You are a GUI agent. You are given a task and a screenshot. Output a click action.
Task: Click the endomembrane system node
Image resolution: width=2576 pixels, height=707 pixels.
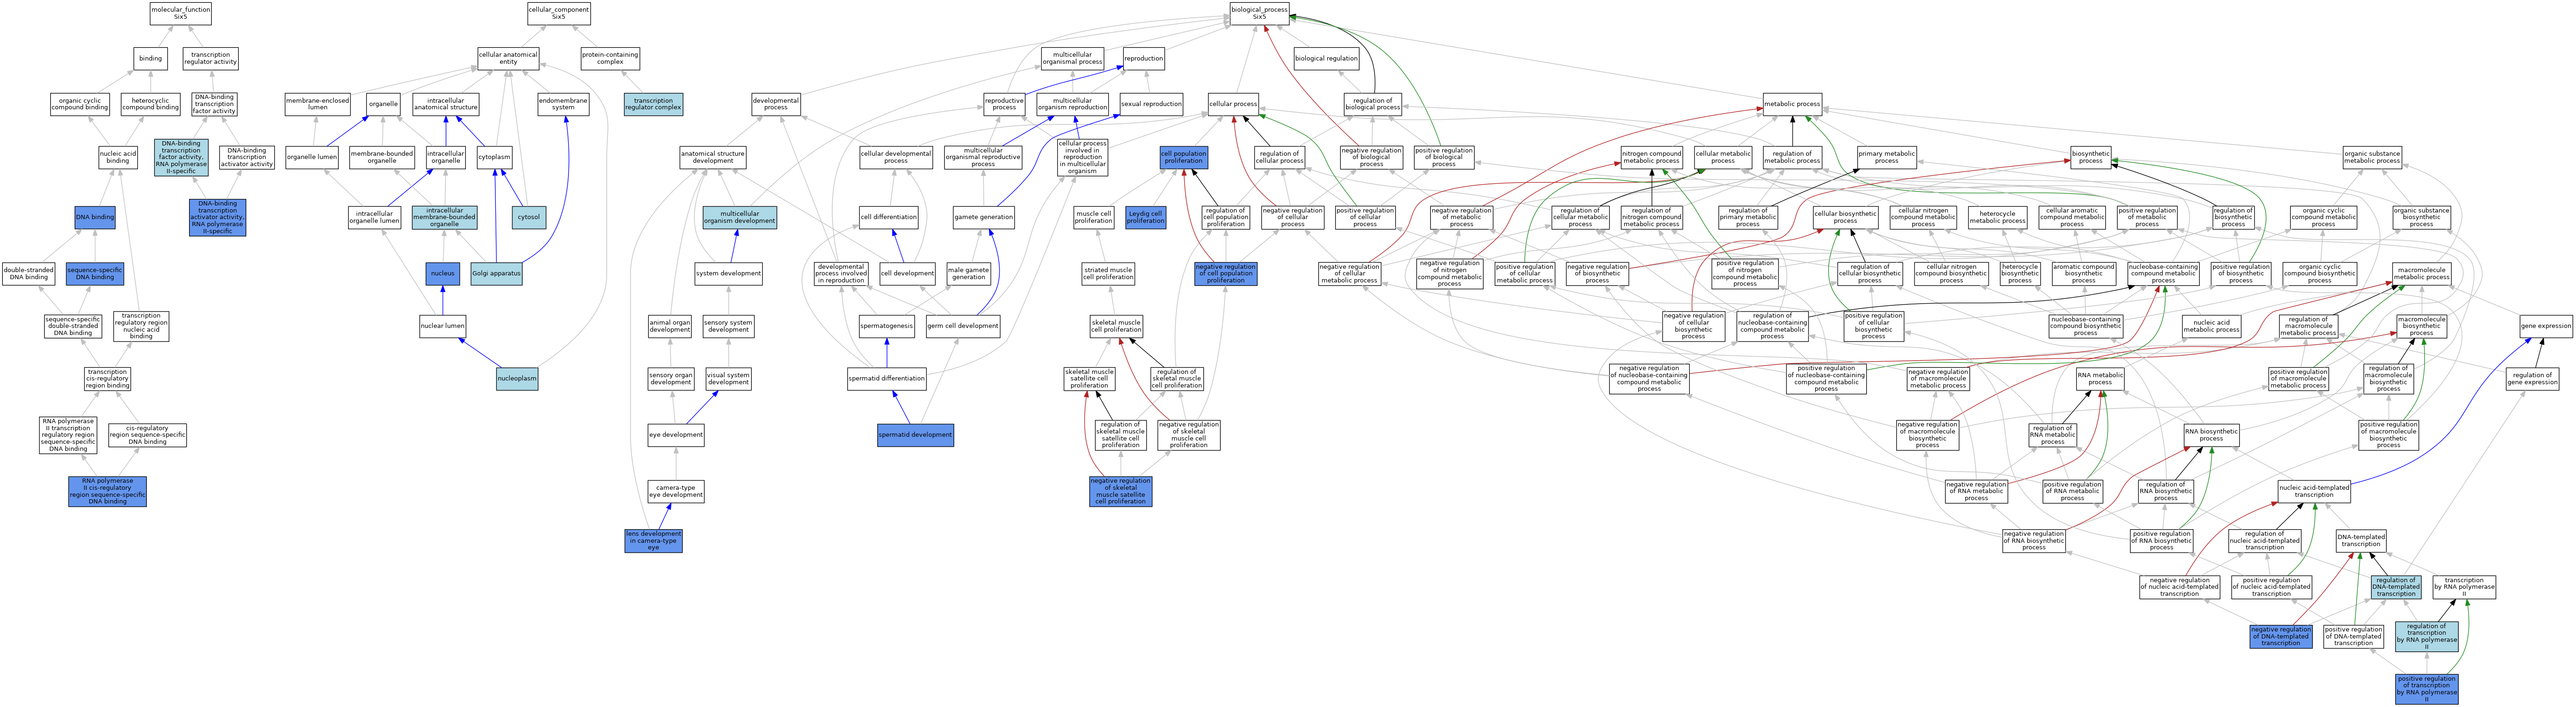[563, 104]
